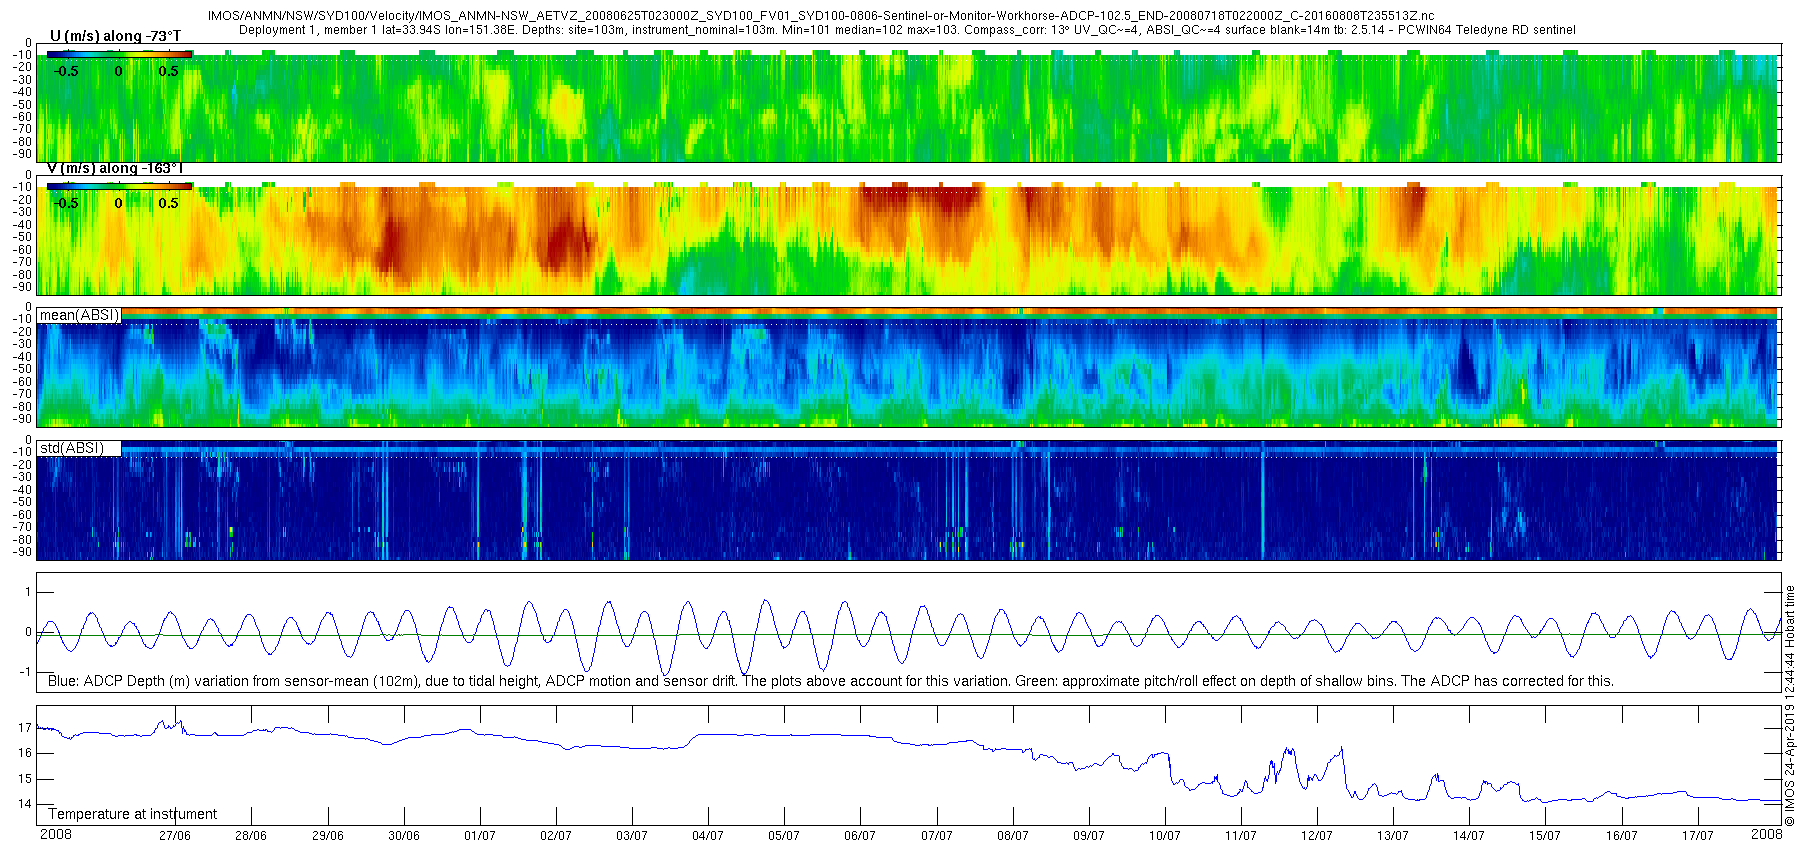
Task: Click the 'U (m/s) along -73°T' panel label
Action: pos(115,37)
